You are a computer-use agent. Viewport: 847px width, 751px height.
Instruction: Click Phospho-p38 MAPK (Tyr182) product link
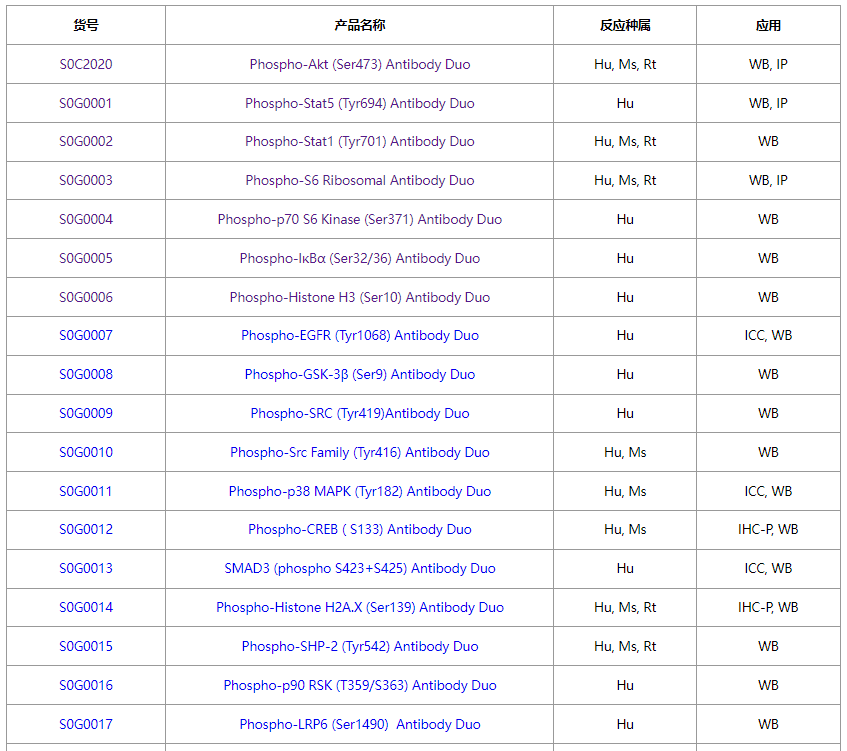click(x=359, y=491)
